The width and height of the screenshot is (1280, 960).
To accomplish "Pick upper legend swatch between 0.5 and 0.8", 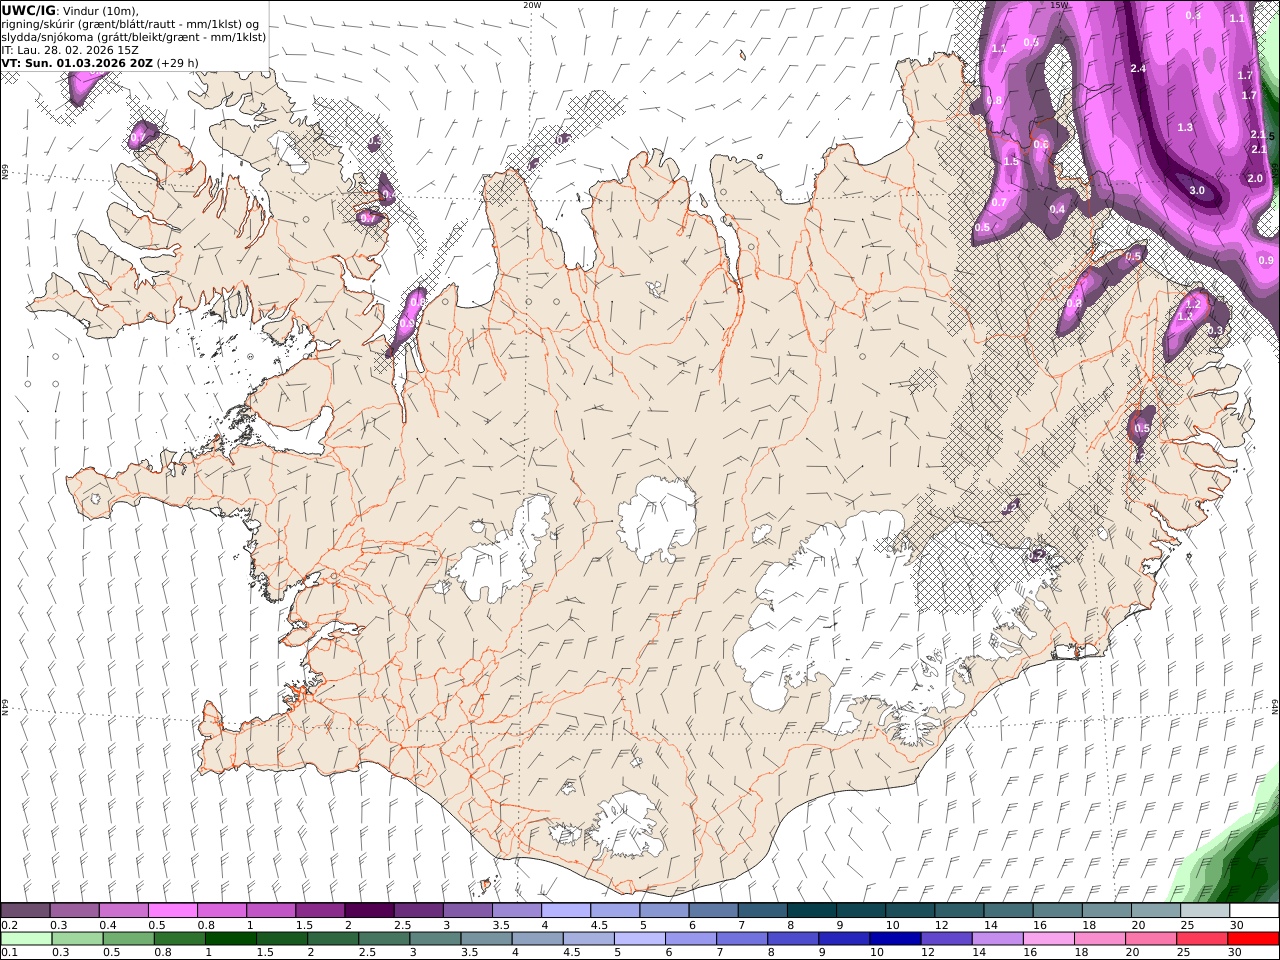I will point(172,910).
